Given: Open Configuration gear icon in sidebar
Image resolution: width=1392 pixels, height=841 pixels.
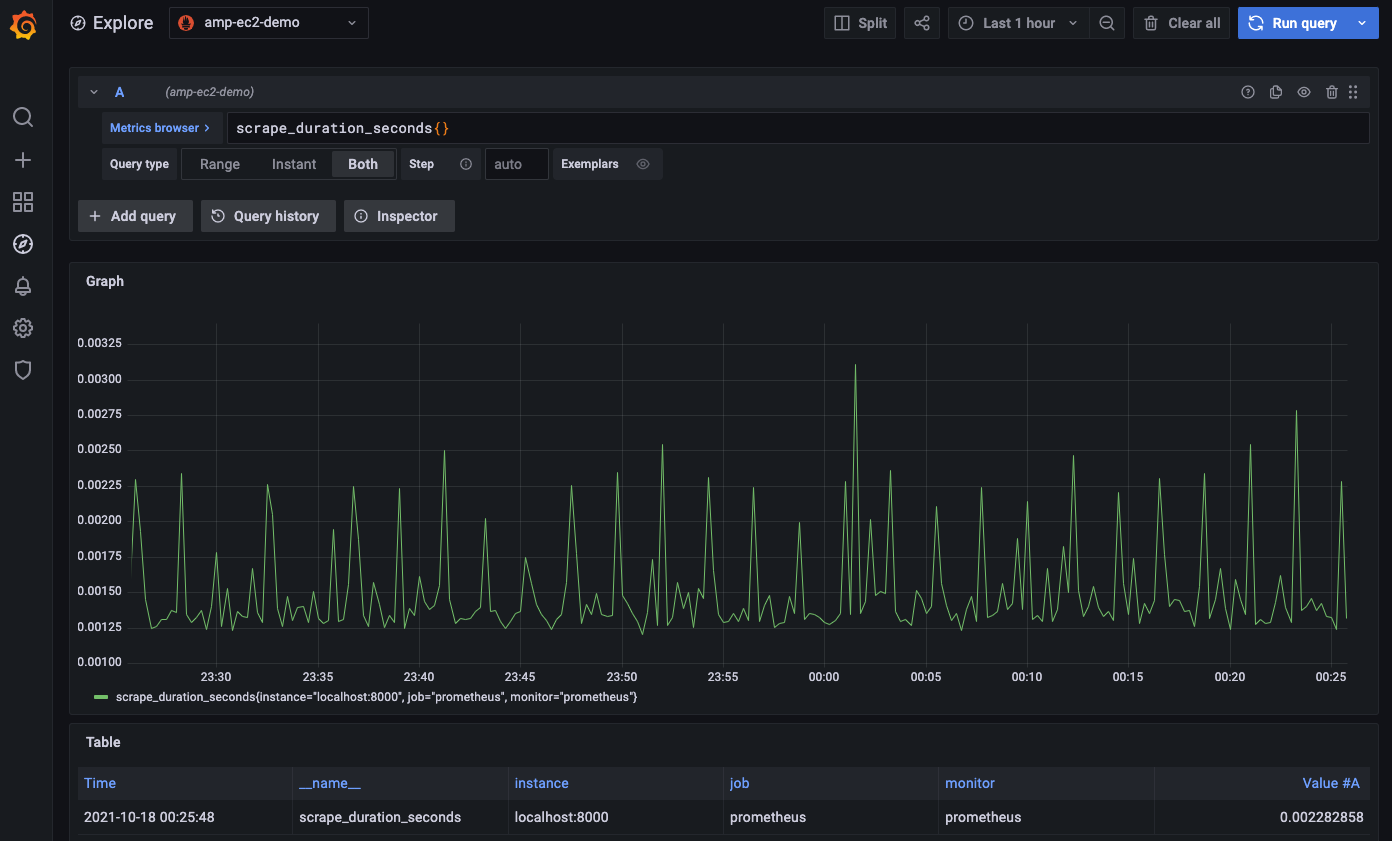Looking at the screenshot, I should pos(23,328).
